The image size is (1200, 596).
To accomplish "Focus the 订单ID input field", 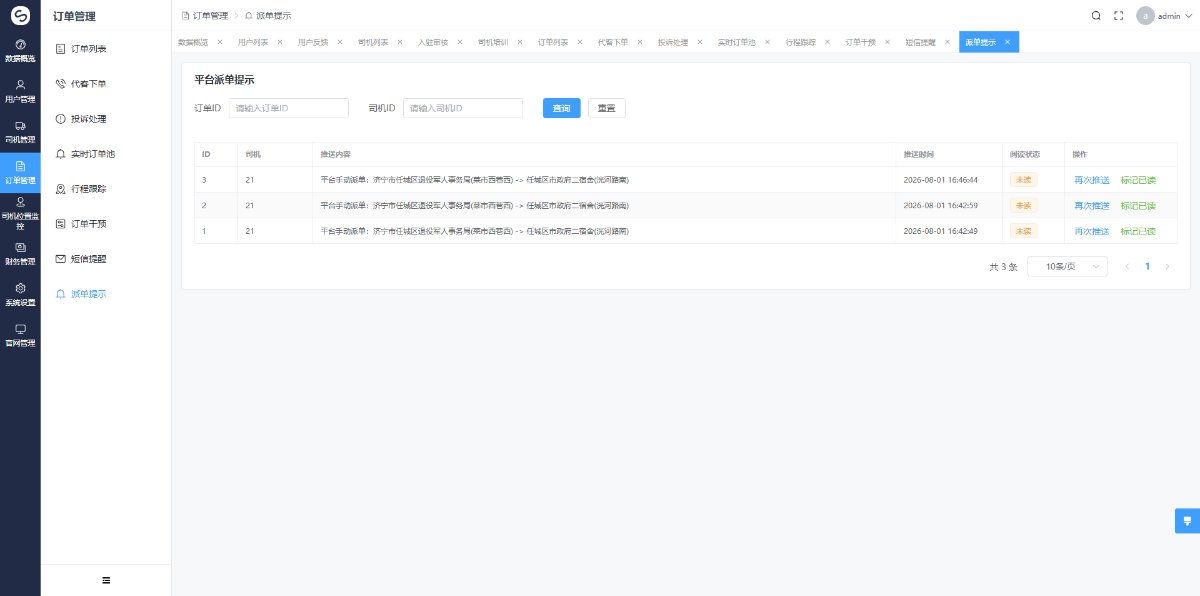I will coord(289,108).
